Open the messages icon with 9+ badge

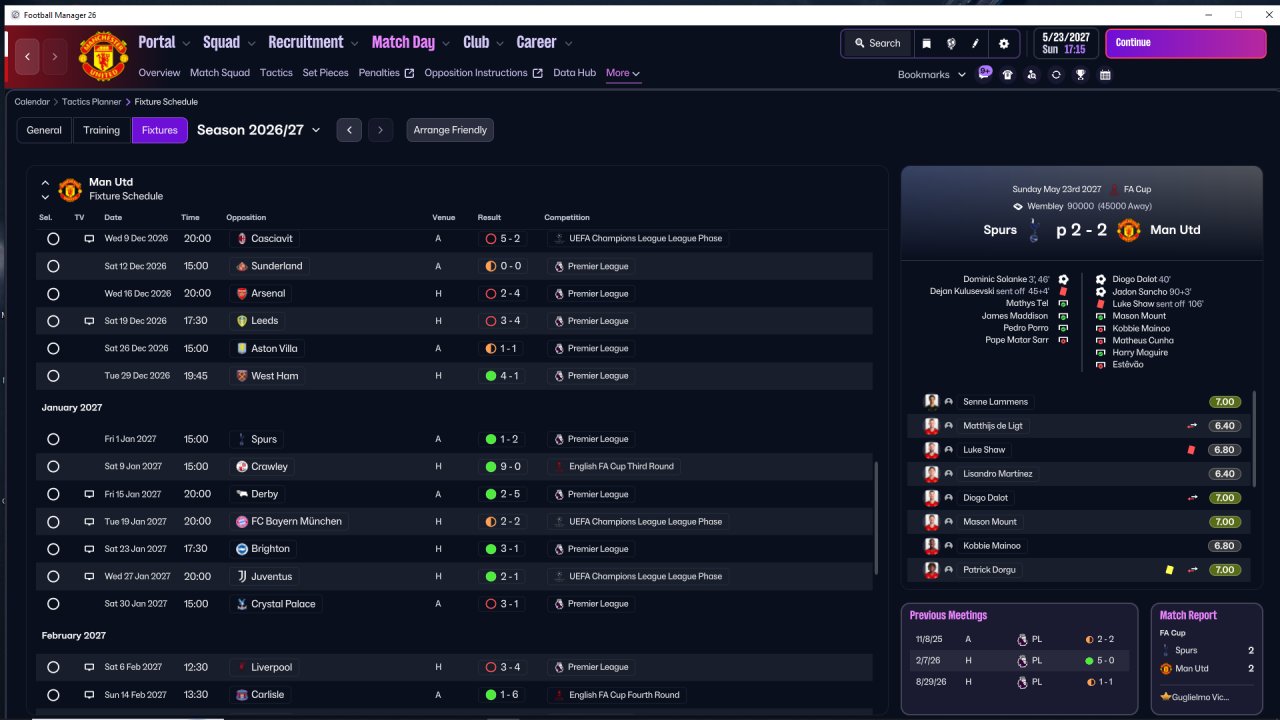point(985,74)
